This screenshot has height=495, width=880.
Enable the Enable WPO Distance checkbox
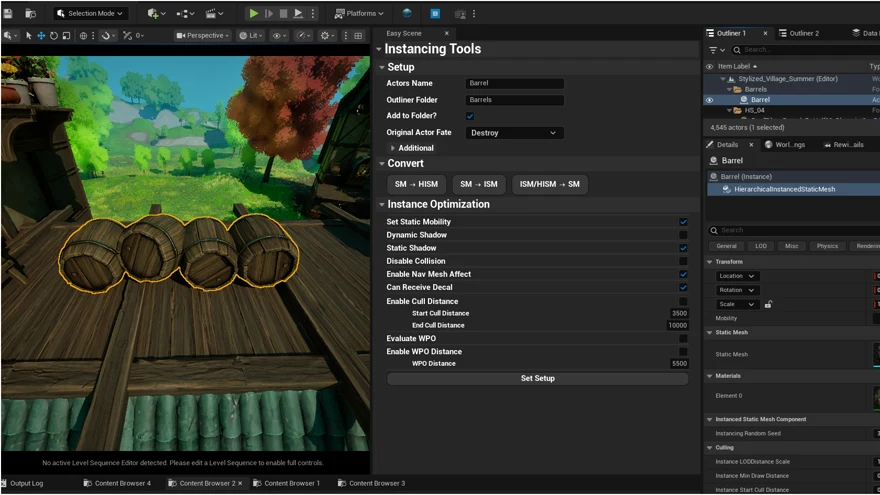coord(683,351)
